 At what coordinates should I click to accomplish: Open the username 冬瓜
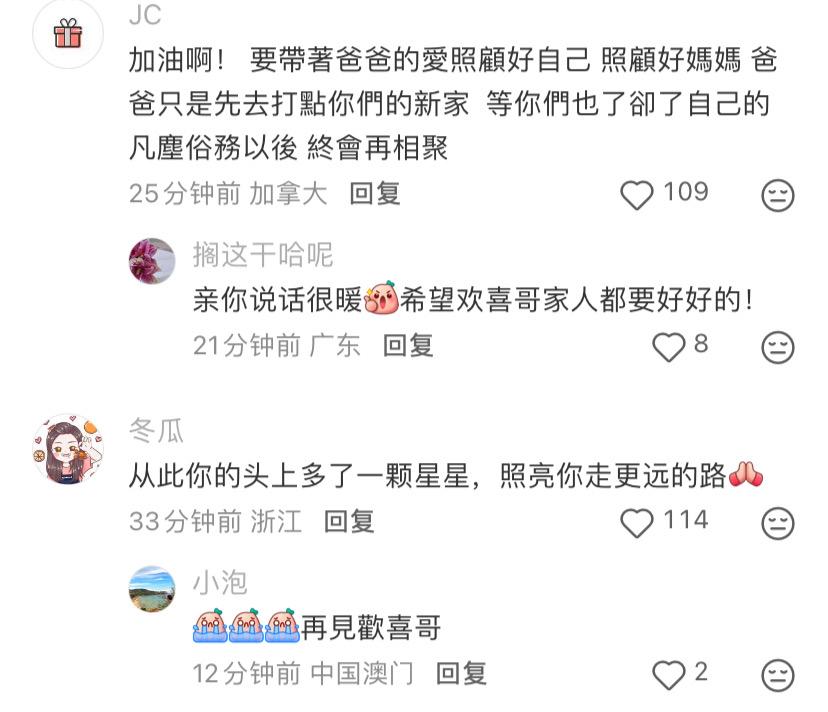[156, 430]
